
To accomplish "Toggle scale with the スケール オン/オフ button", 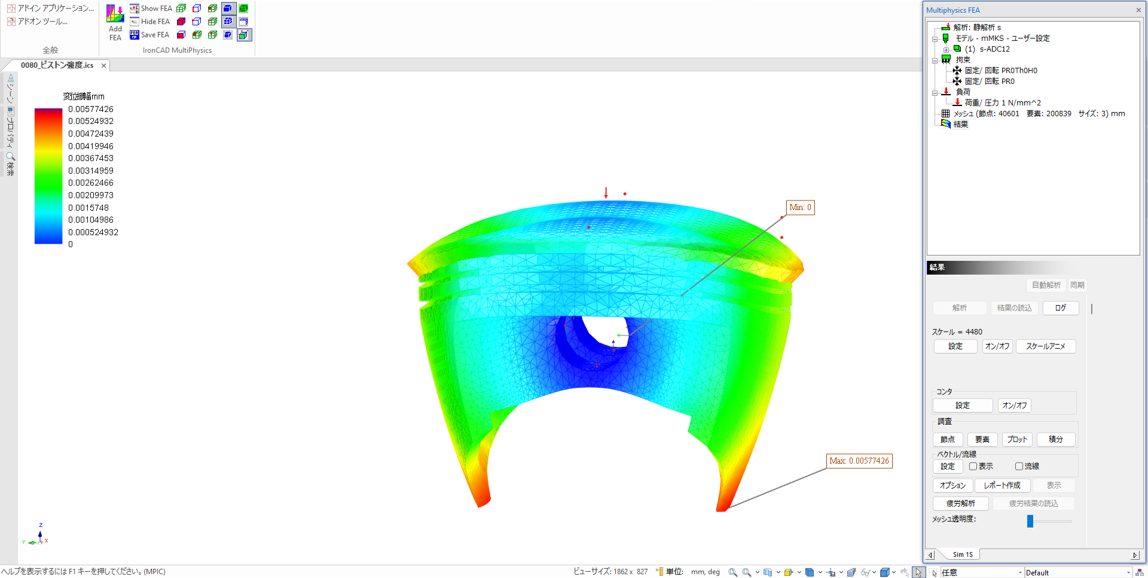I will click(997, 347).
